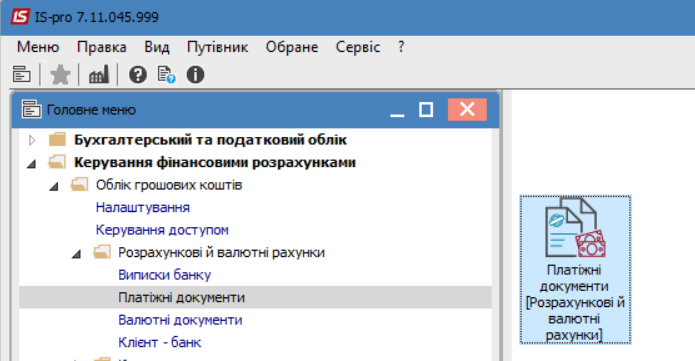695x361 pixels.
Task: Click the help question mark icon
Action: (137, 75)
